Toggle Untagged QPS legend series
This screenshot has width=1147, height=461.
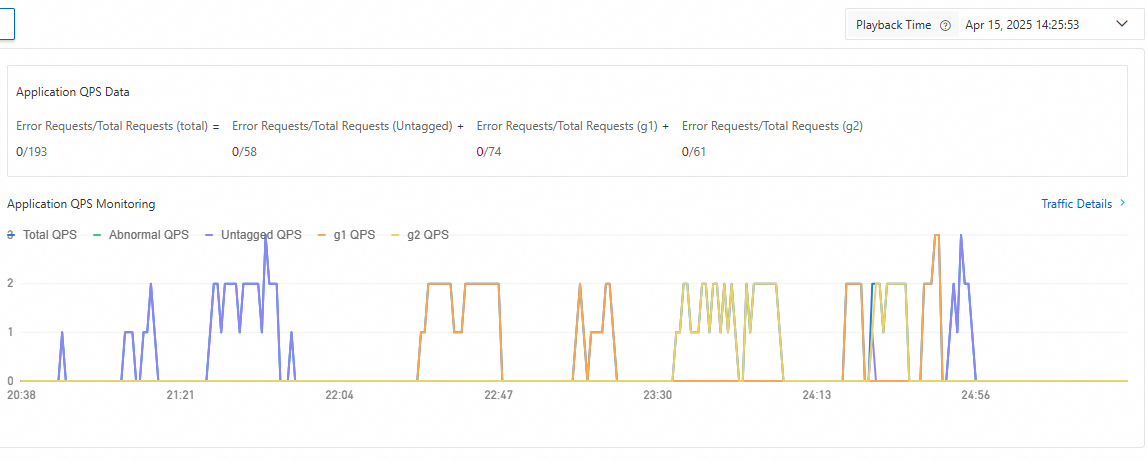tap(252, 235)
